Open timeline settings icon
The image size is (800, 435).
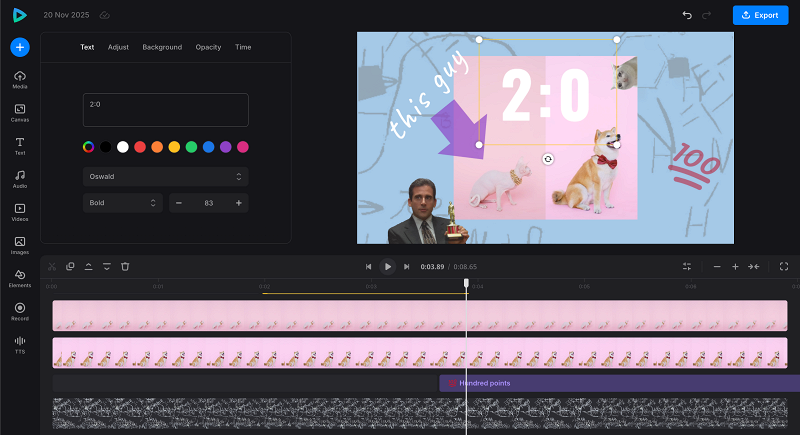(687, 267)
